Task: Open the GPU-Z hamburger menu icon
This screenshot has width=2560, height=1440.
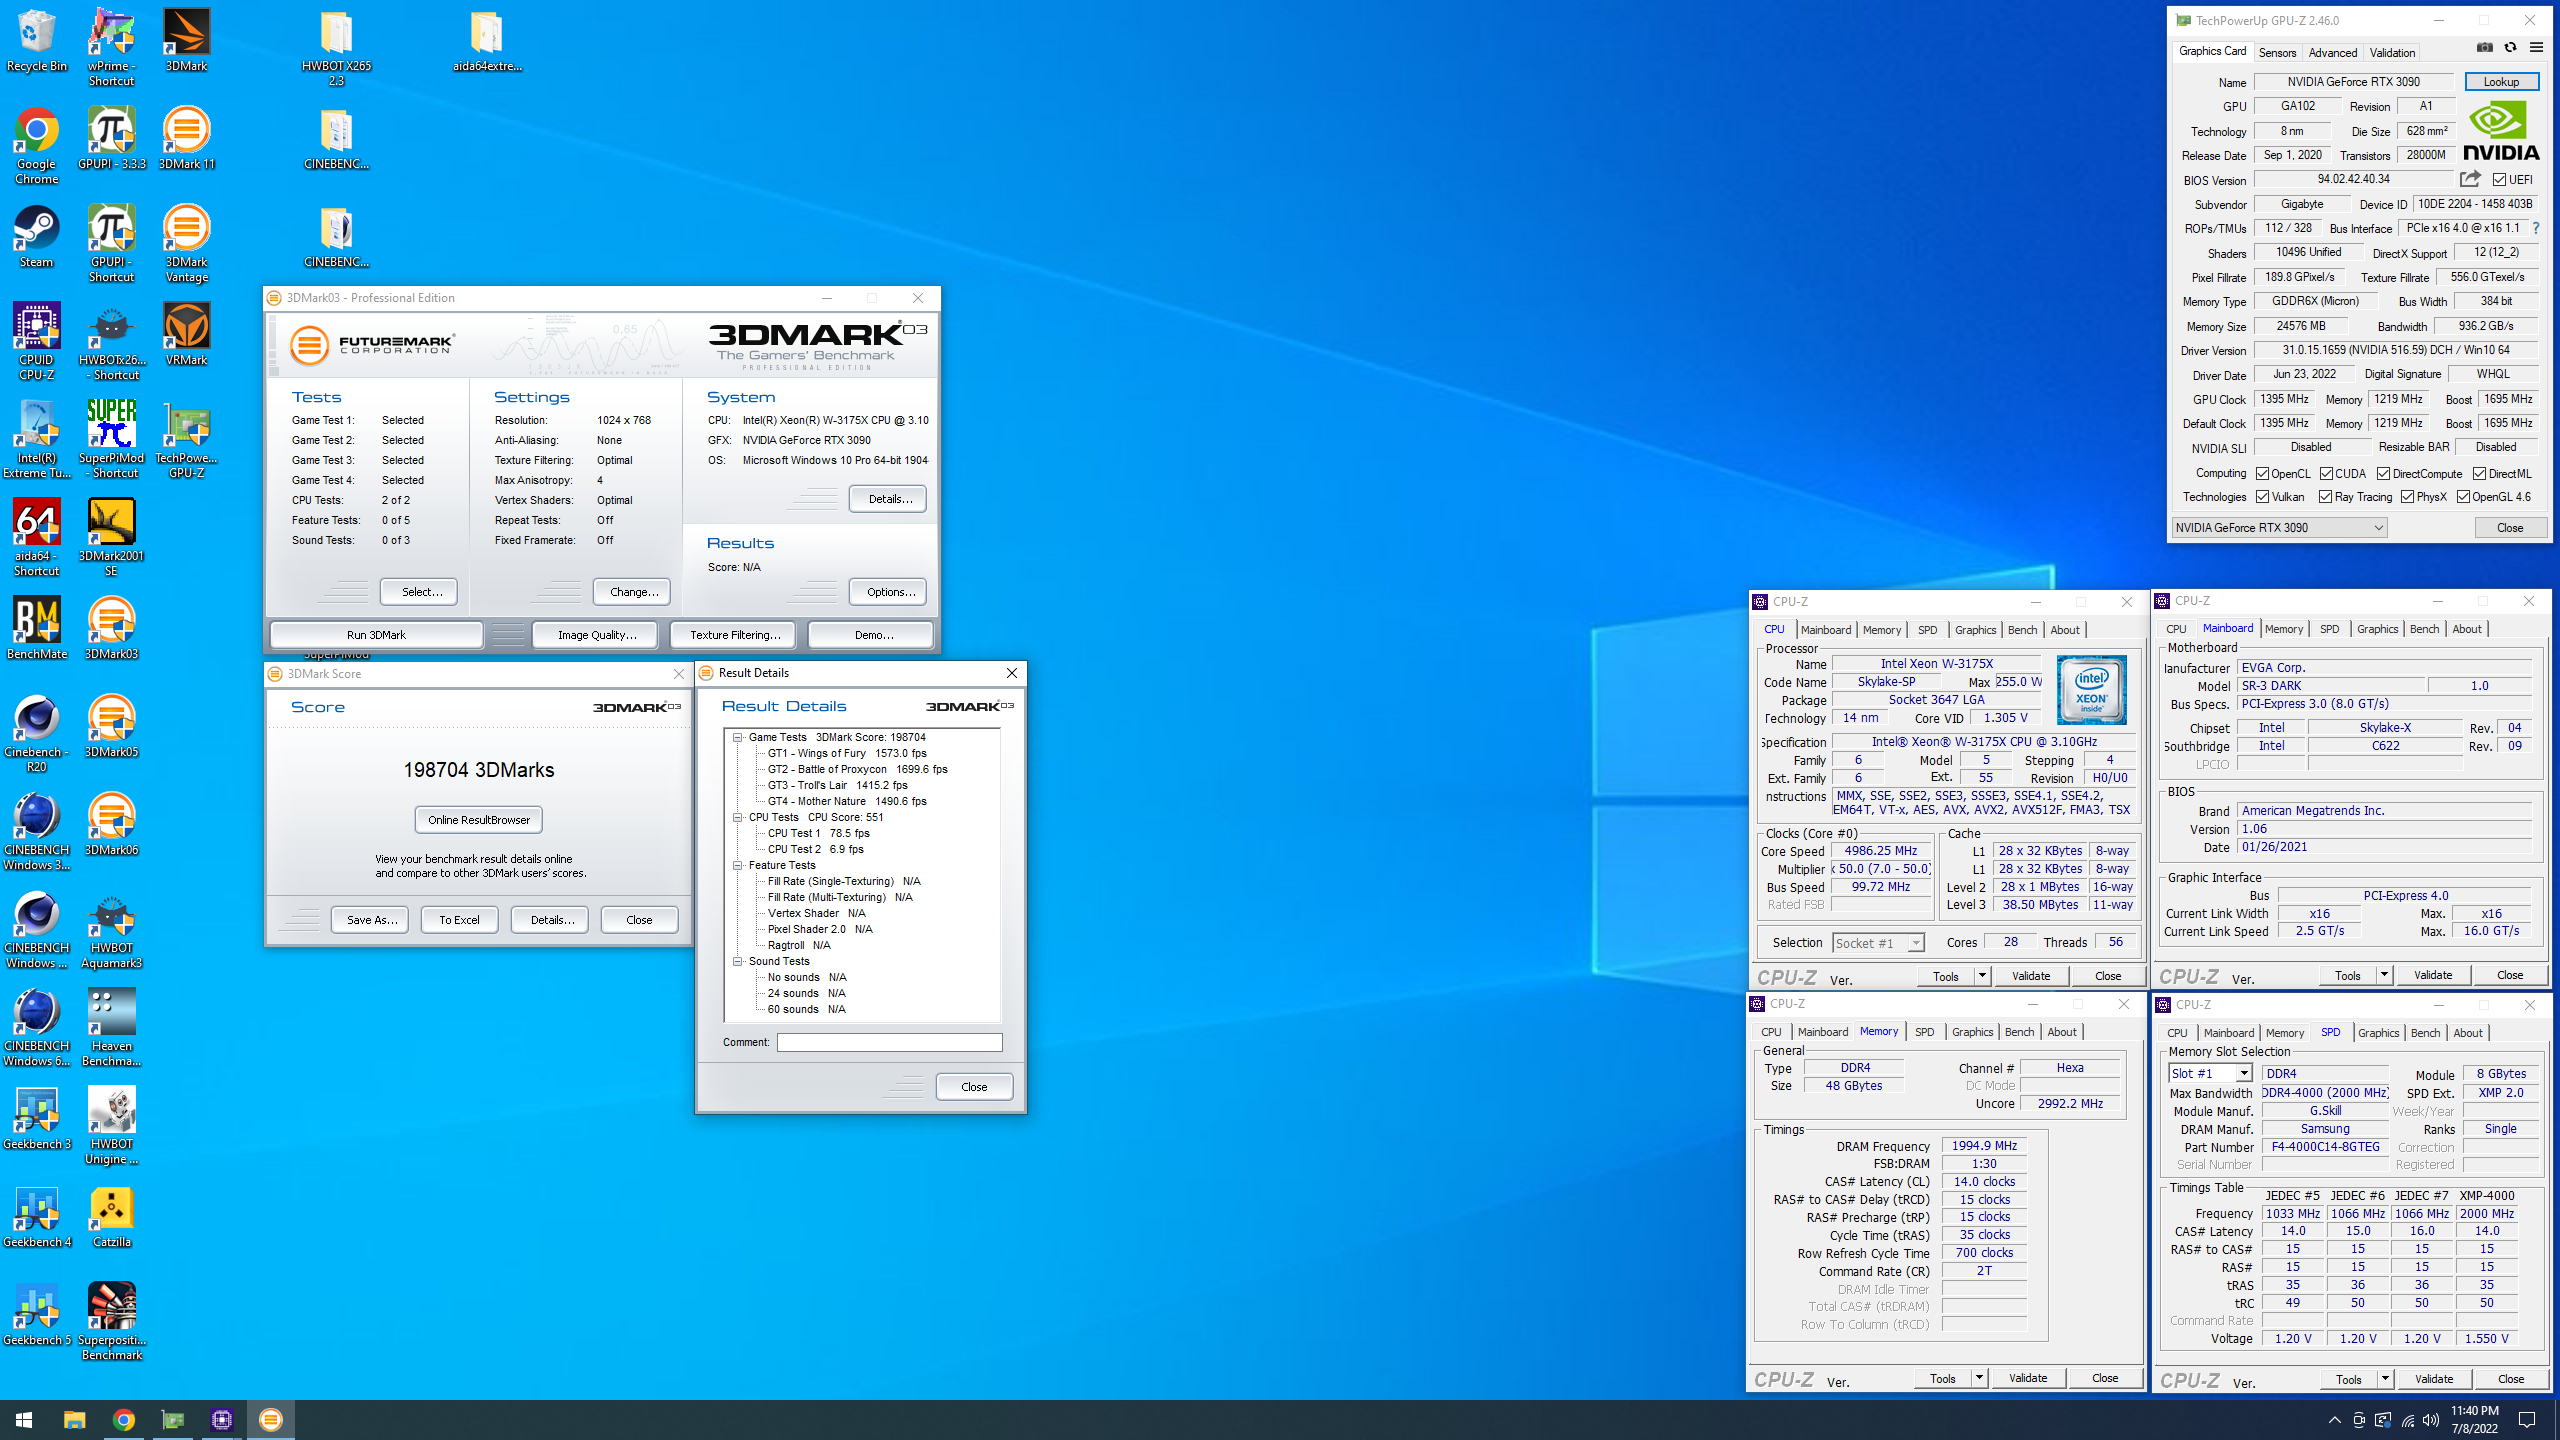Action: point(2536,47)
